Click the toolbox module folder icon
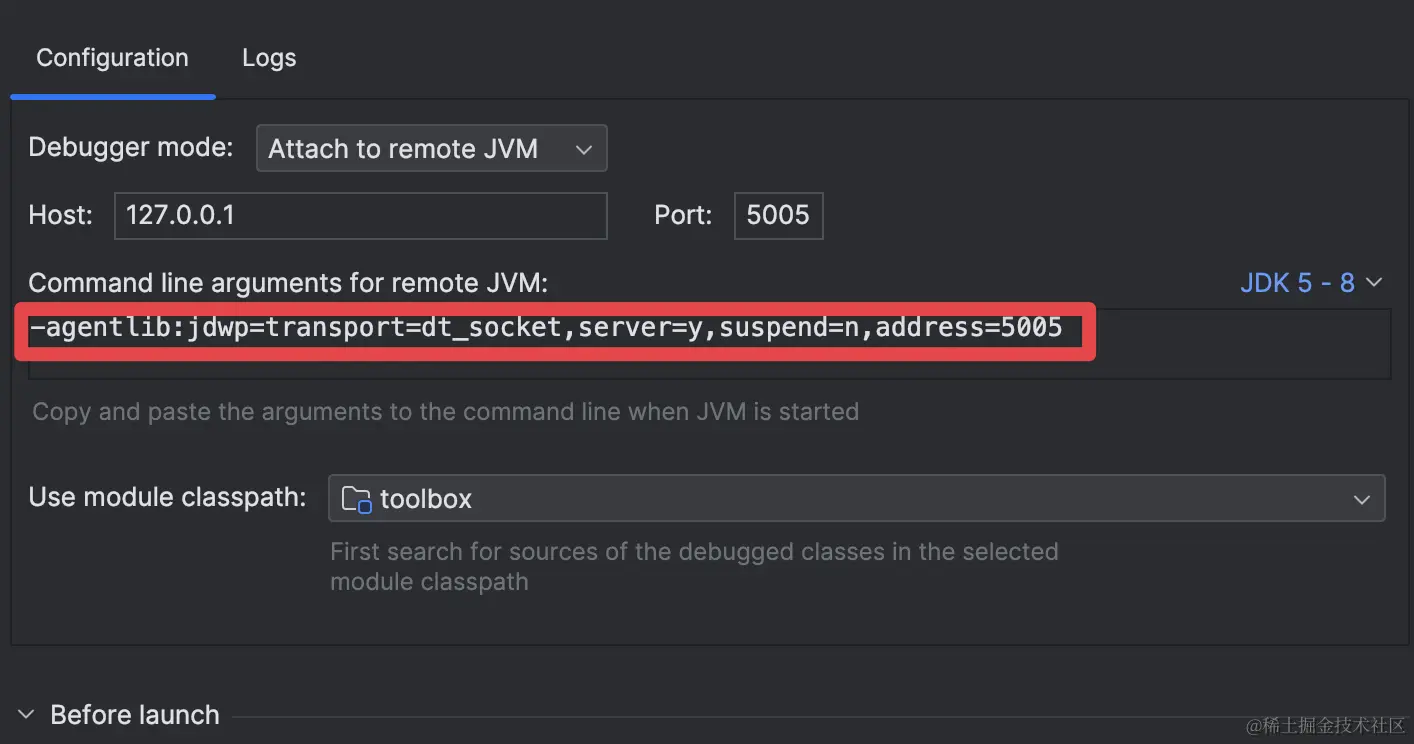 click(356, 499)
